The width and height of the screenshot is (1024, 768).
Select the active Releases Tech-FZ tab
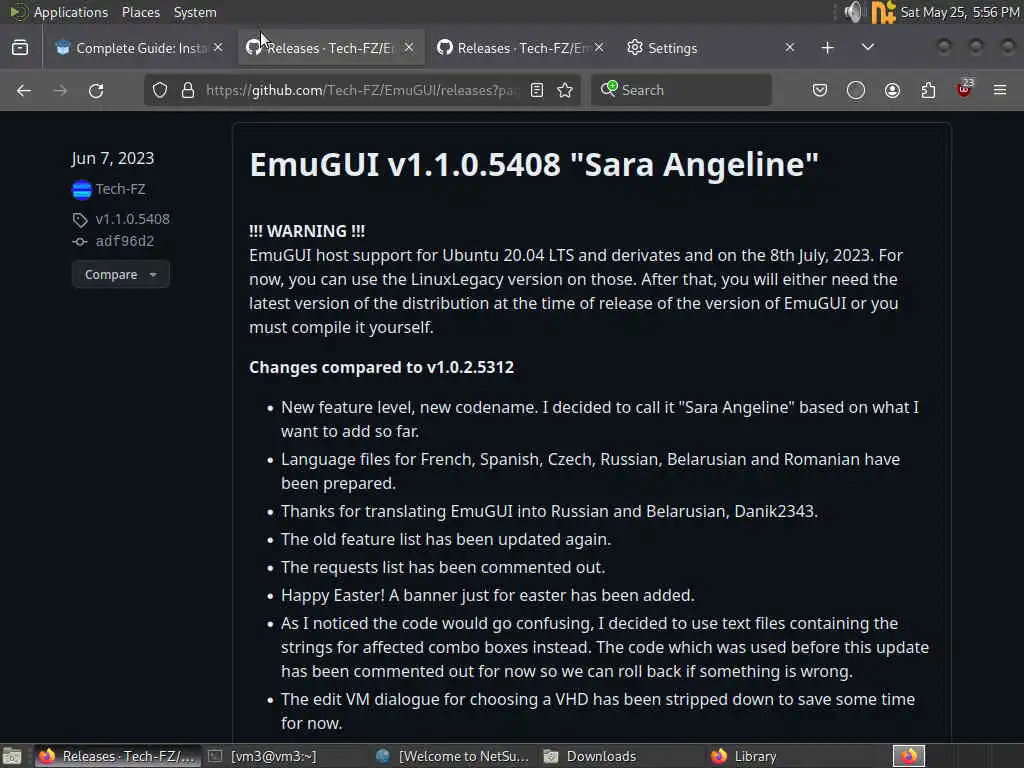coord(330,48)
